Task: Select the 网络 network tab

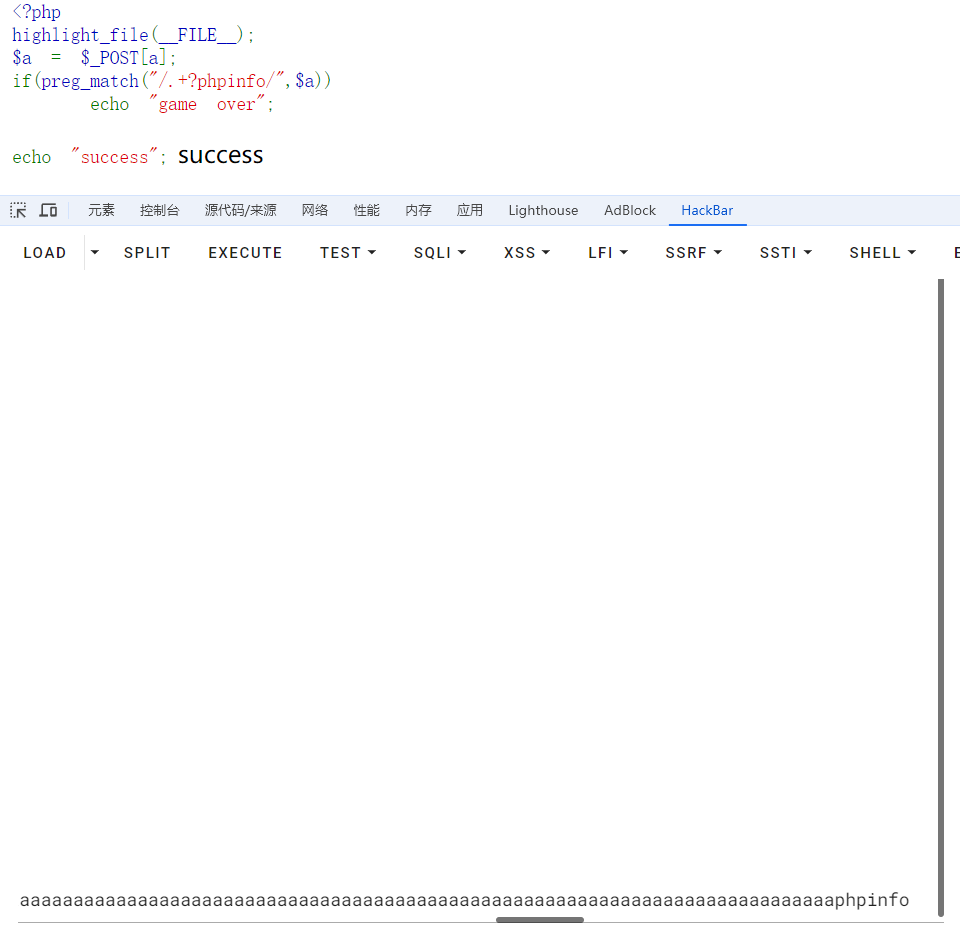Action: click(x=315, y=210)
